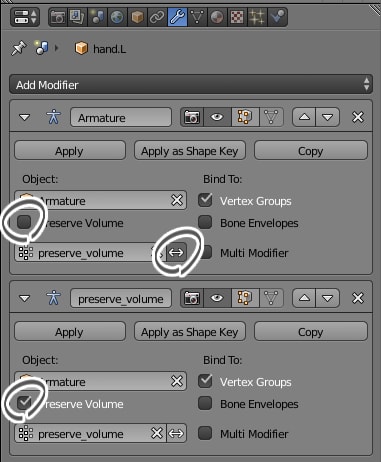Click the Armature modifier name field
The image size is (381, 462).
pos(121,117)
